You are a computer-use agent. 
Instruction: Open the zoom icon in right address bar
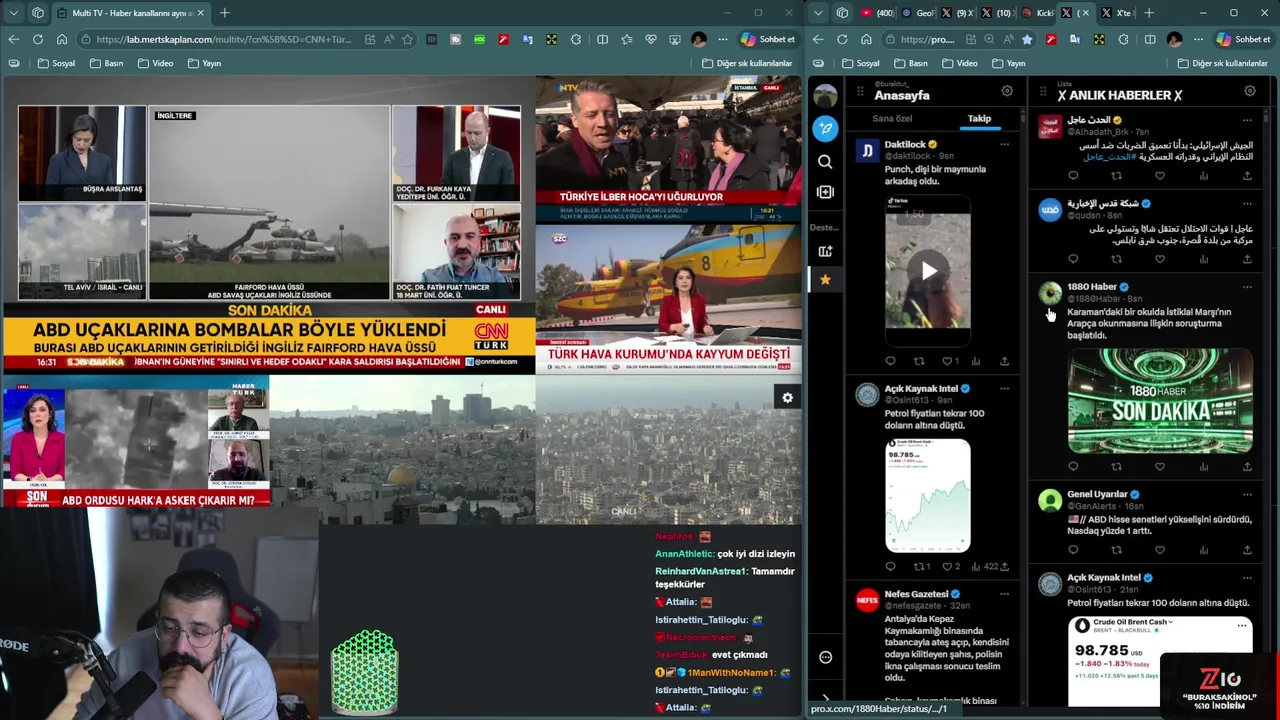tap(988, 39)
